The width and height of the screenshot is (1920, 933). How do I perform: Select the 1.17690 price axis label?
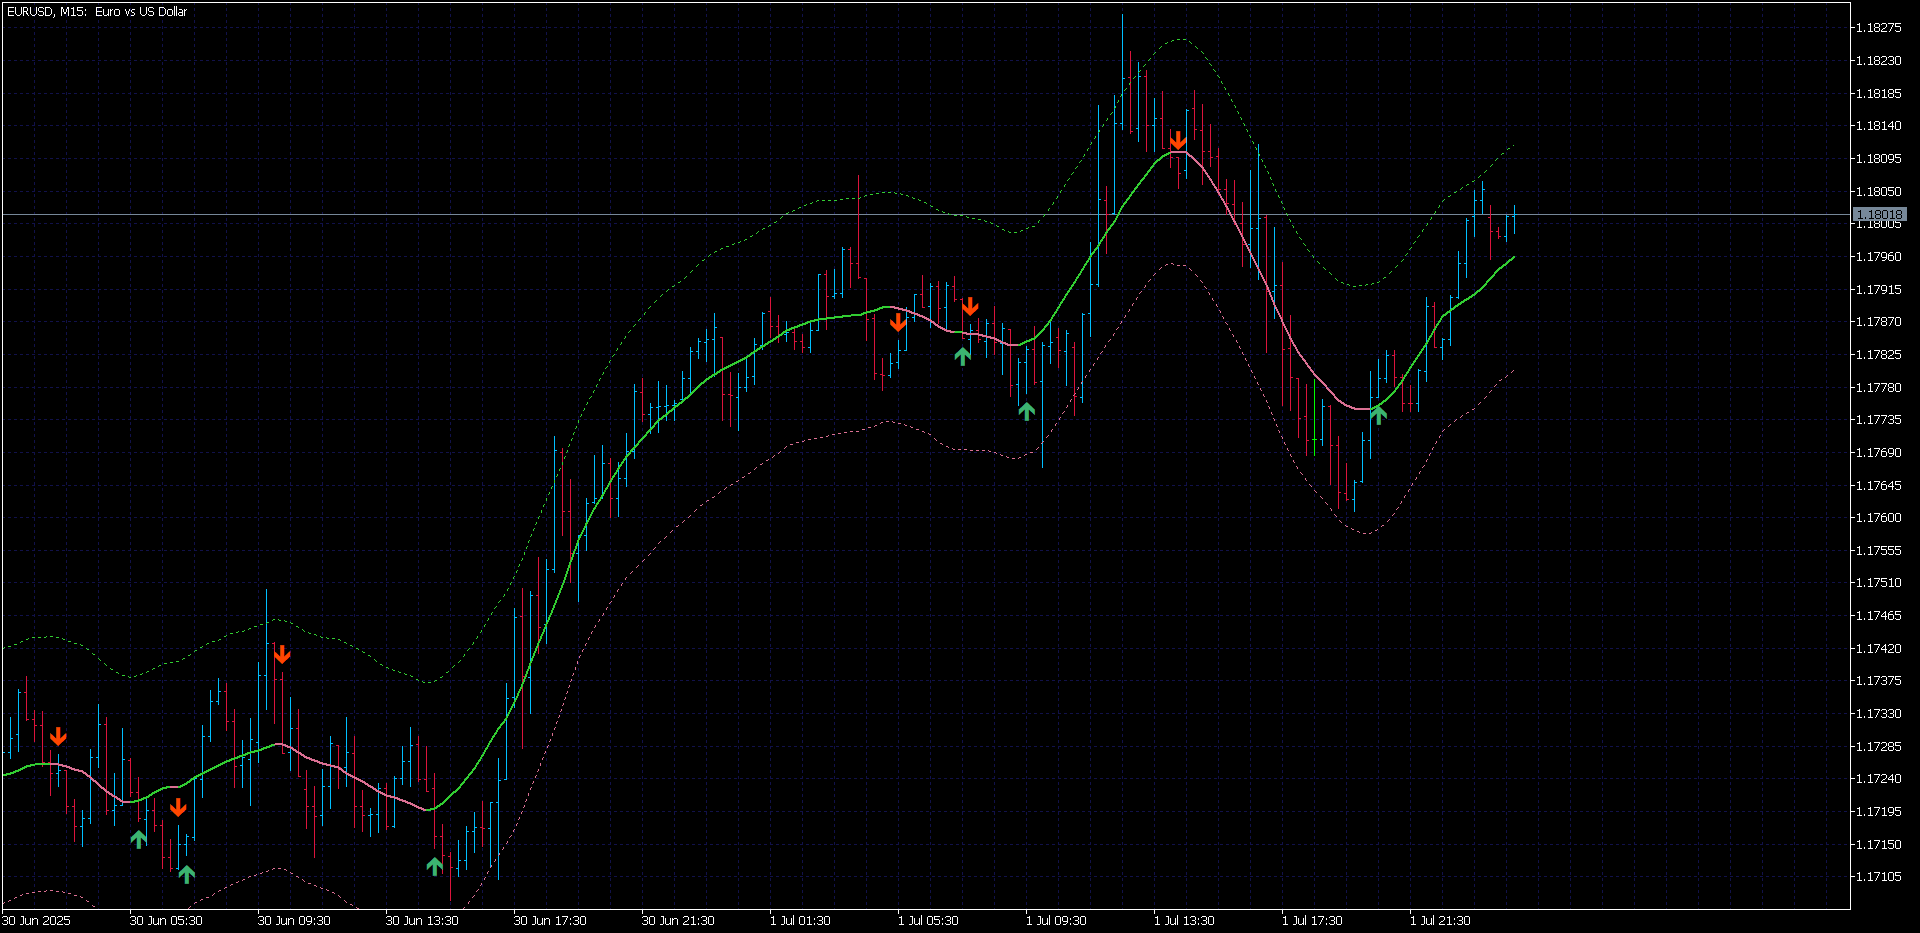coord(1878,453)
